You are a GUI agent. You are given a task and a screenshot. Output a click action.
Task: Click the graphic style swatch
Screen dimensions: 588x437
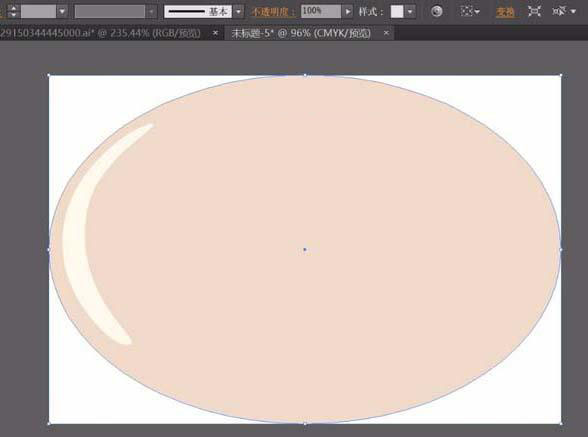[x=397, y=12]
